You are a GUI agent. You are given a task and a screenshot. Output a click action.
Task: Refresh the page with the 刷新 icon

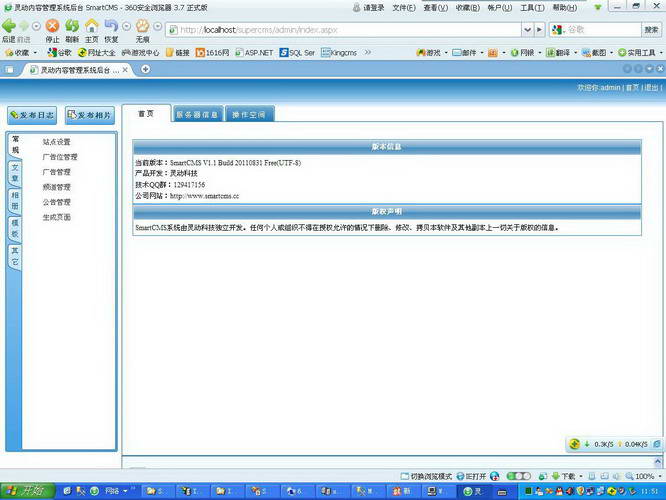(x=72, y=26)
